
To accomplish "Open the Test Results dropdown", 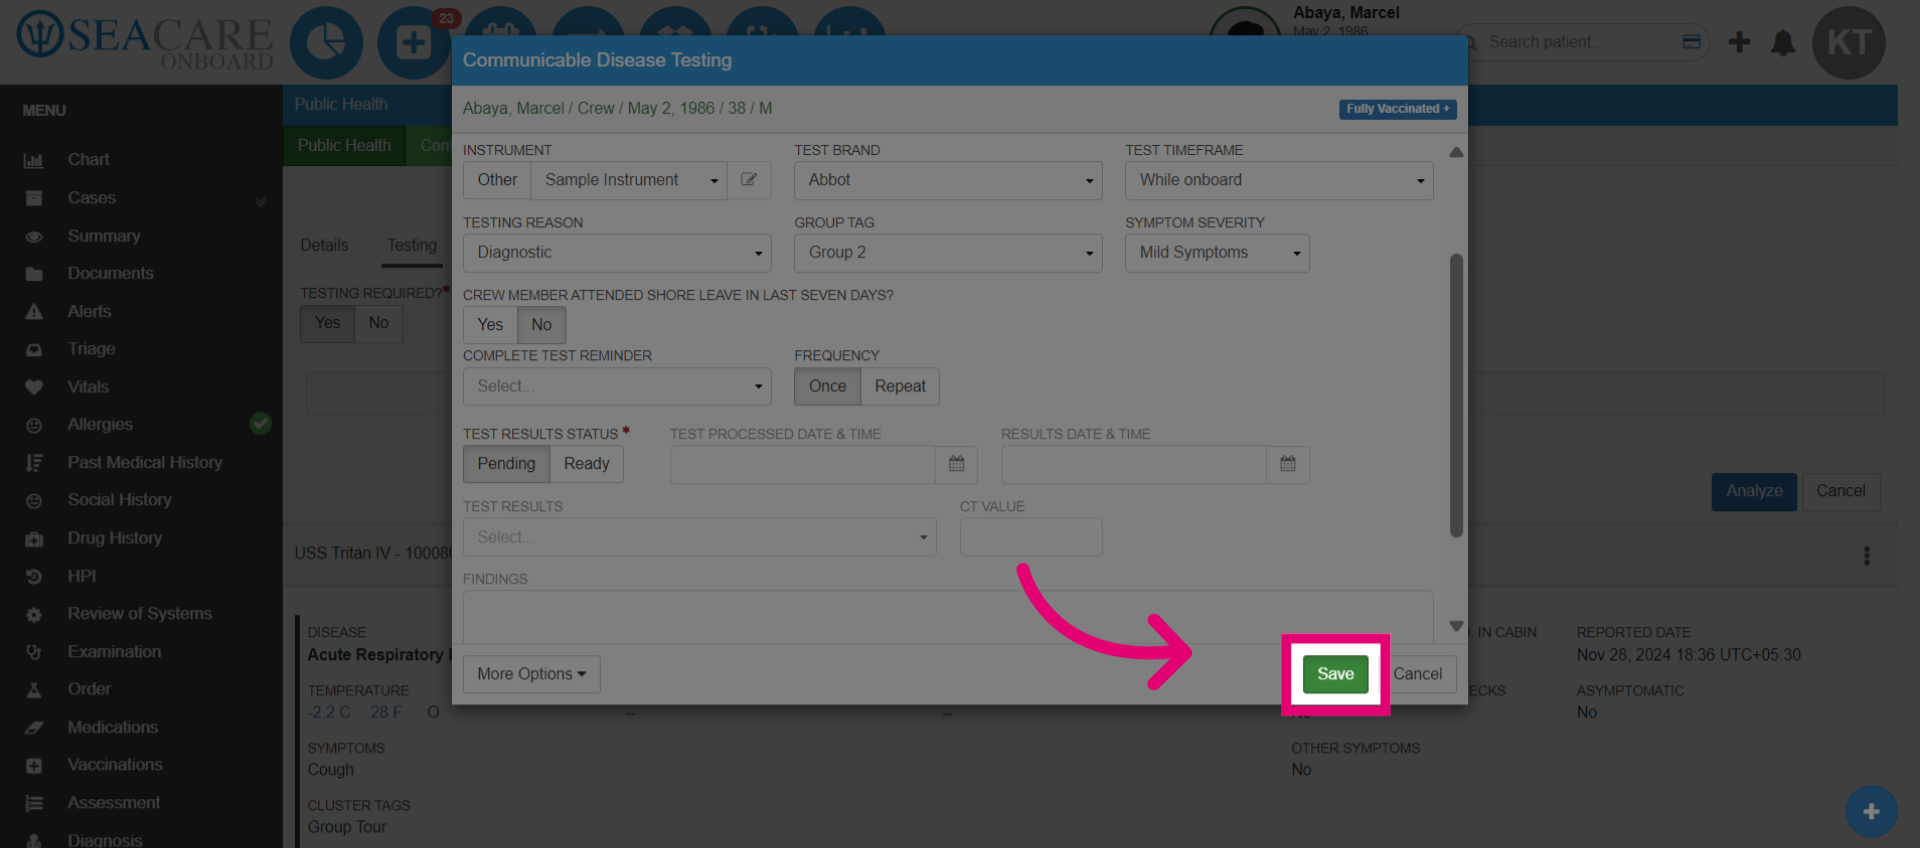I will [x=699, y=537].
